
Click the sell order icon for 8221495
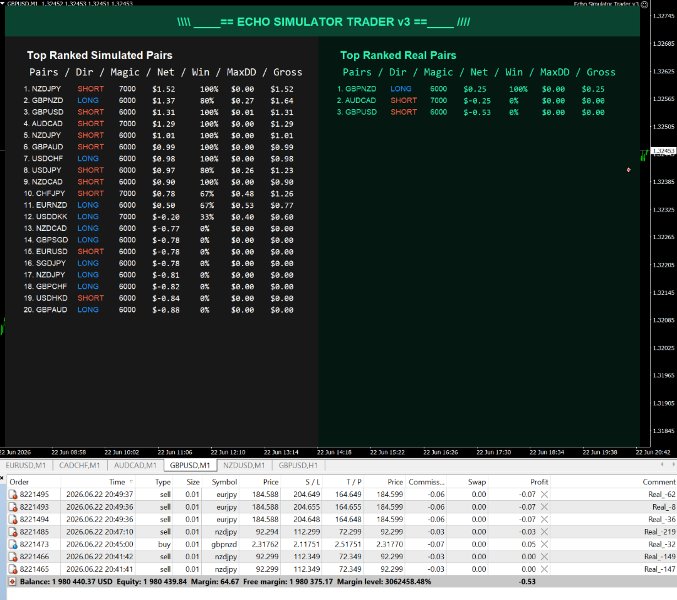tap(13, 495)
